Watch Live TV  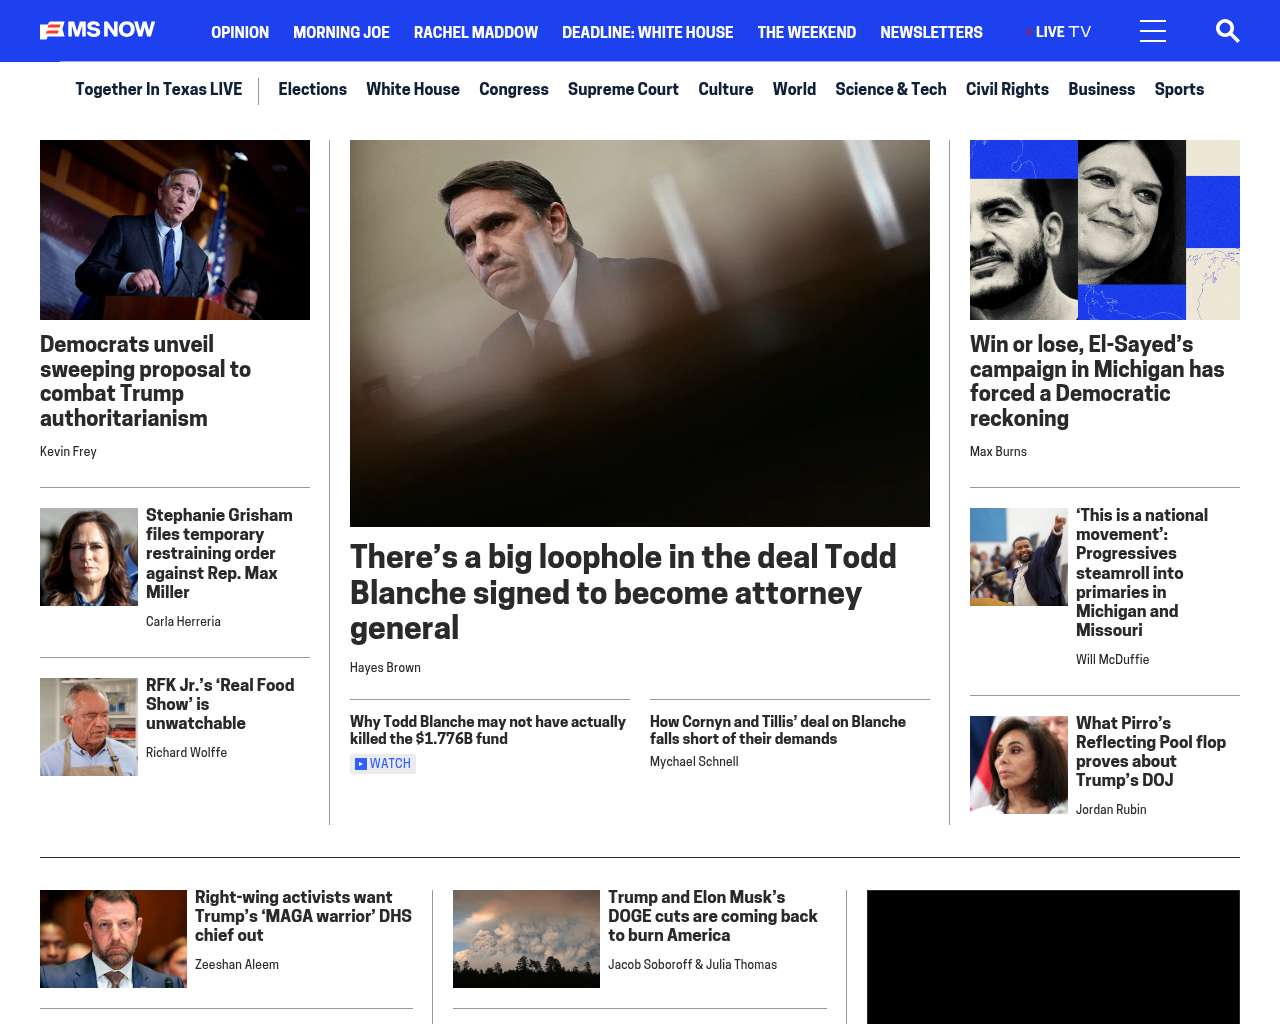(x=1059, y=32)
